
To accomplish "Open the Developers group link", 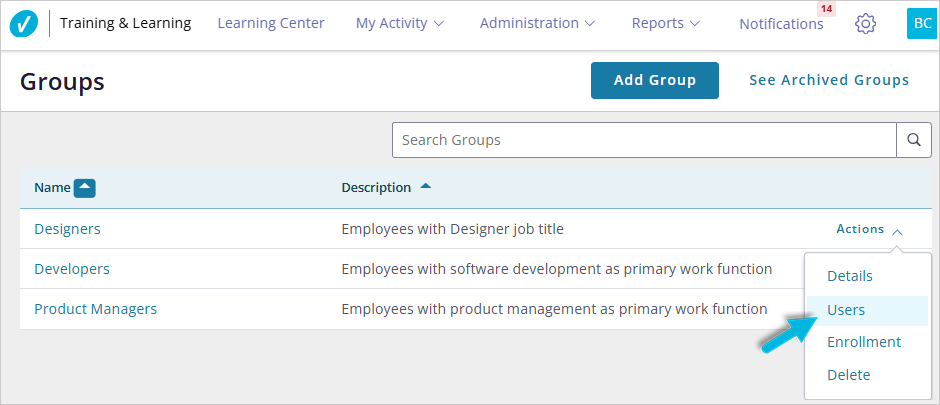I will pyautogui.click(x=72, y=269).
